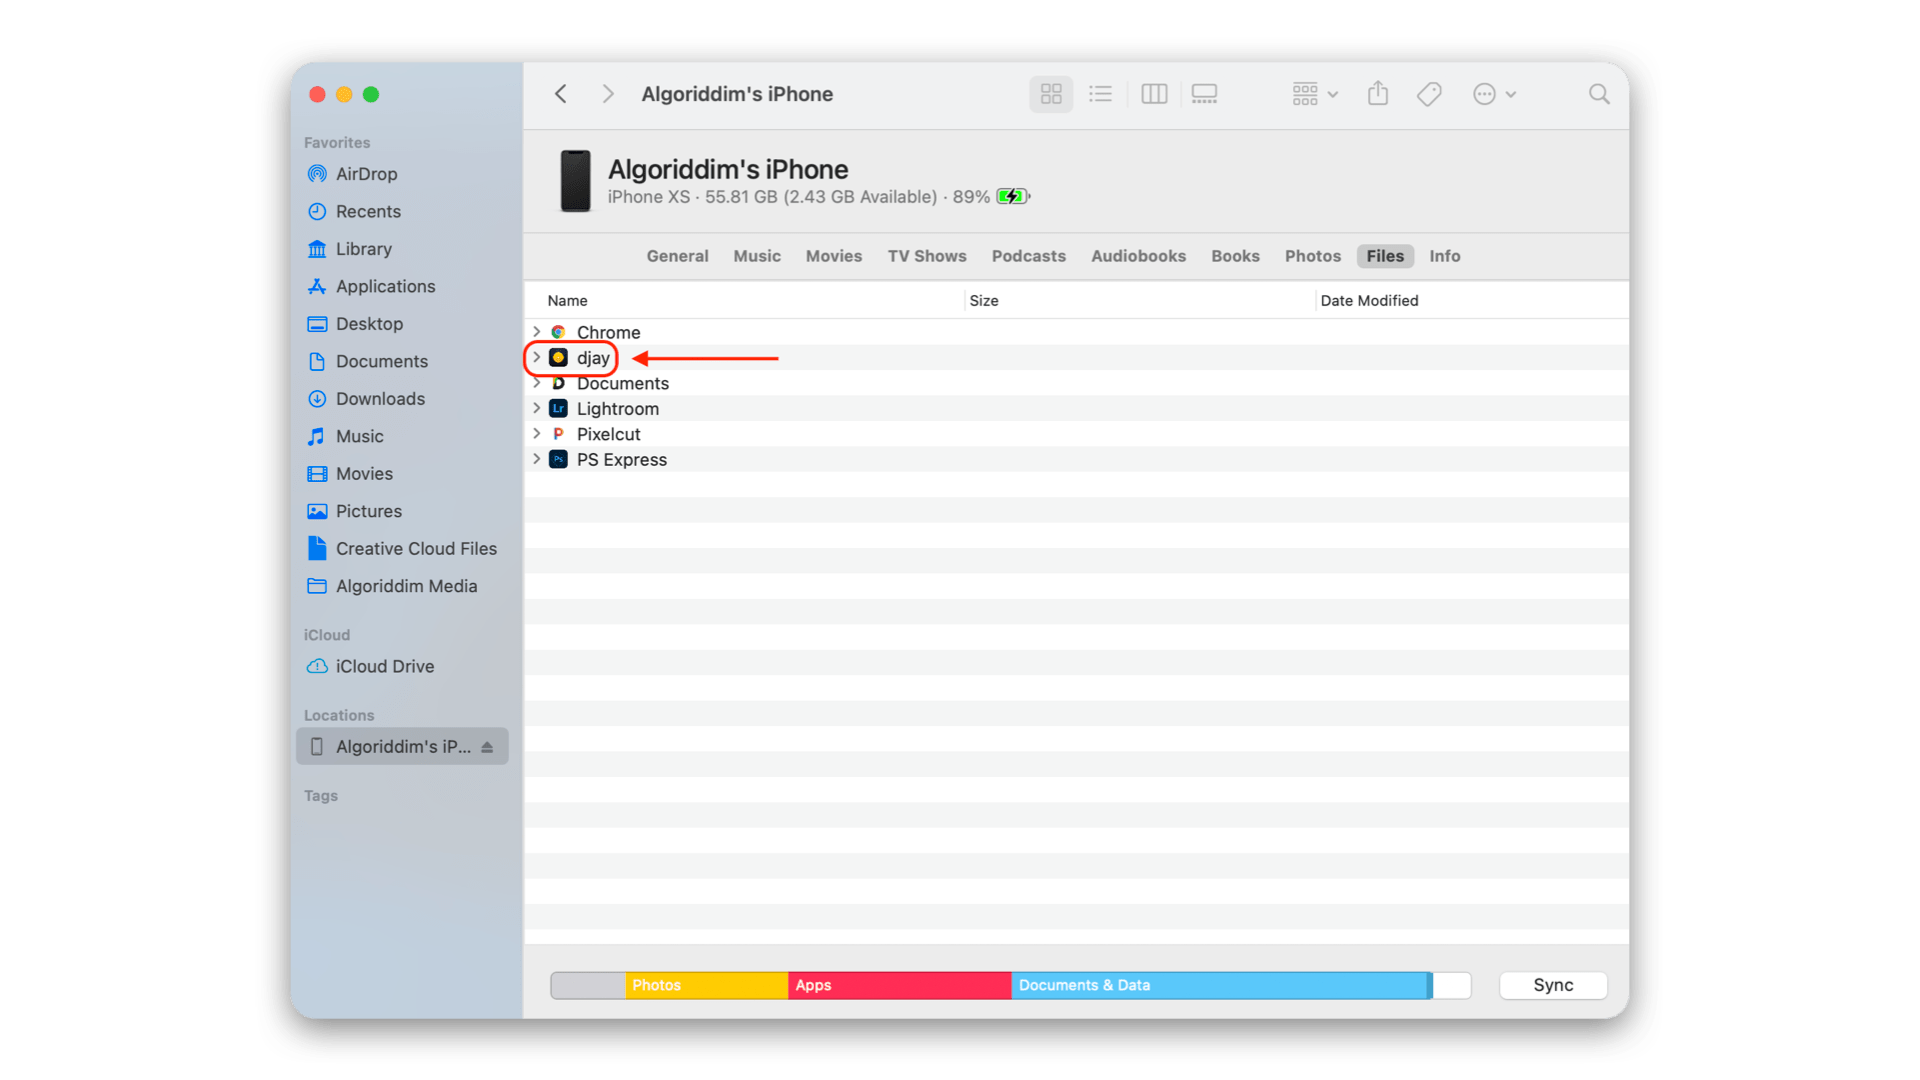1920x1080 pixels.
Task: Click the Tags icon in toolbar
Action: coord(1428,93)
